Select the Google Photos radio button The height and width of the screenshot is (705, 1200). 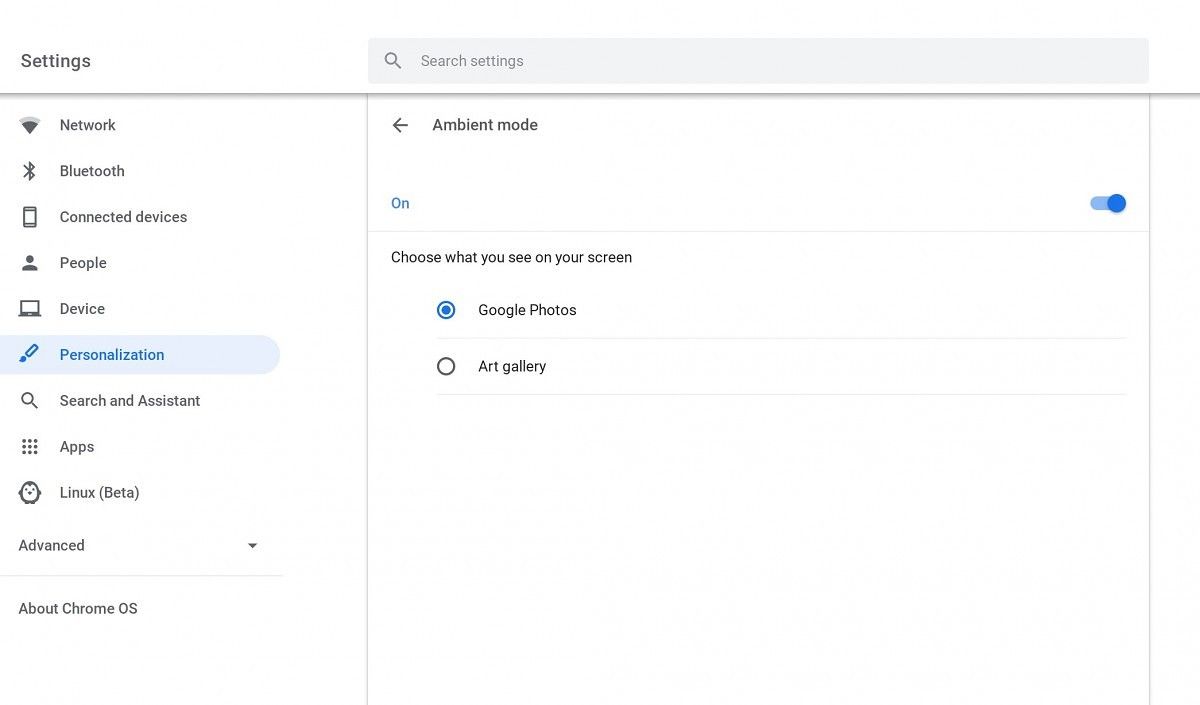(x=446, y=310)
